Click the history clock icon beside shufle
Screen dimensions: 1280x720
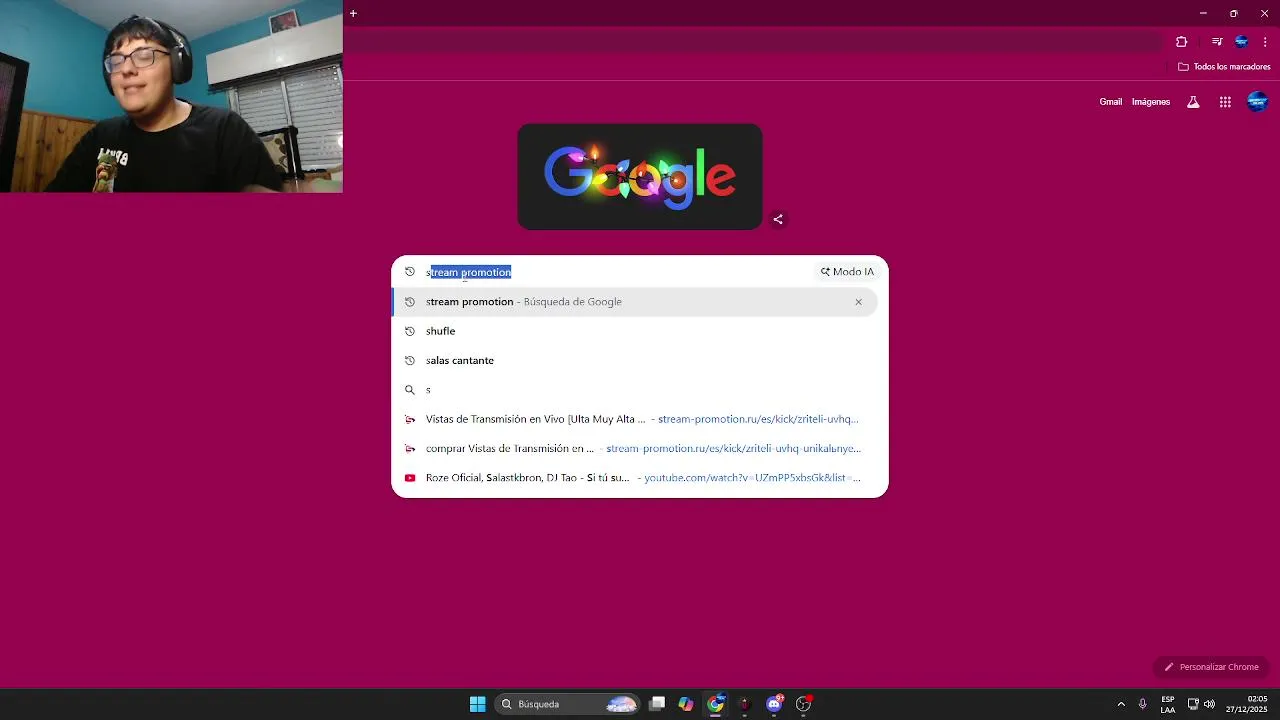410,331
